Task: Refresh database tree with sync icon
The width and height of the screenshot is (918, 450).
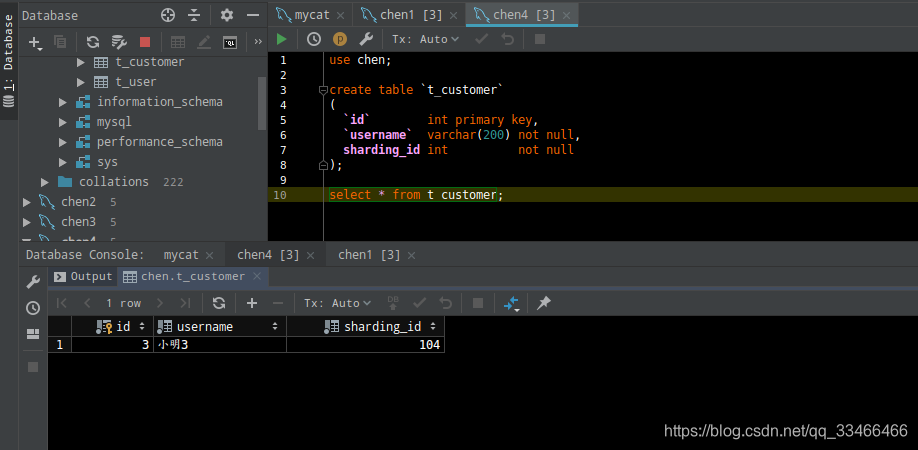Action: click(x=93, y=42)
